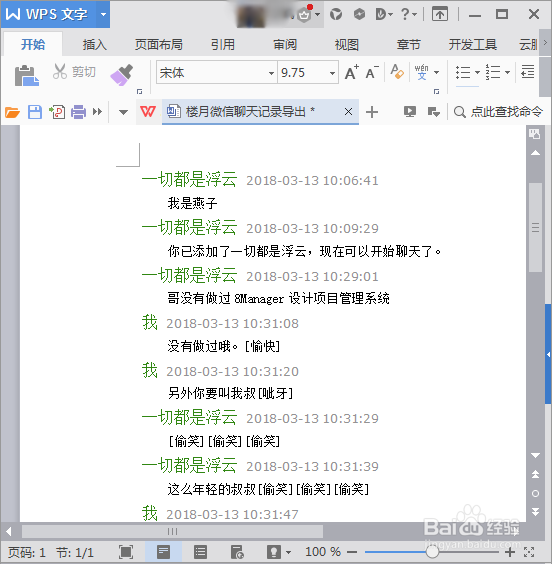Save document with floppy disk icon
552x564 pixels.
35,112
